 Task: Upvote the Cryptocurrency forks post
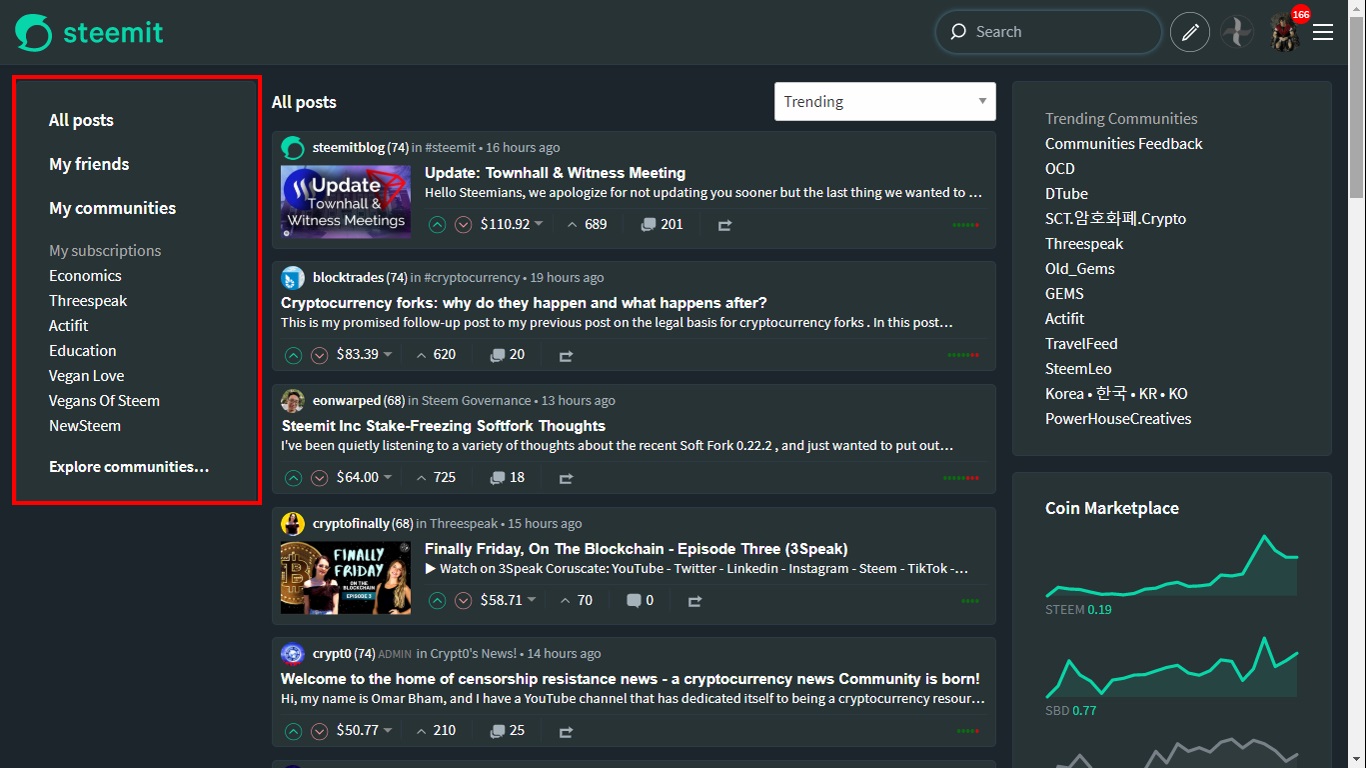point(293,355)
